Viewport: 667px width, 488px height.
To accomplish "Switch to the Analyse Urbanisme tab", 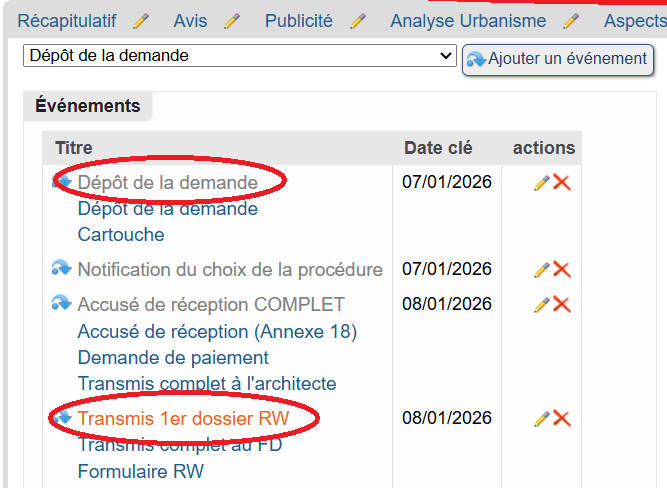I will (x=468, y=21).
